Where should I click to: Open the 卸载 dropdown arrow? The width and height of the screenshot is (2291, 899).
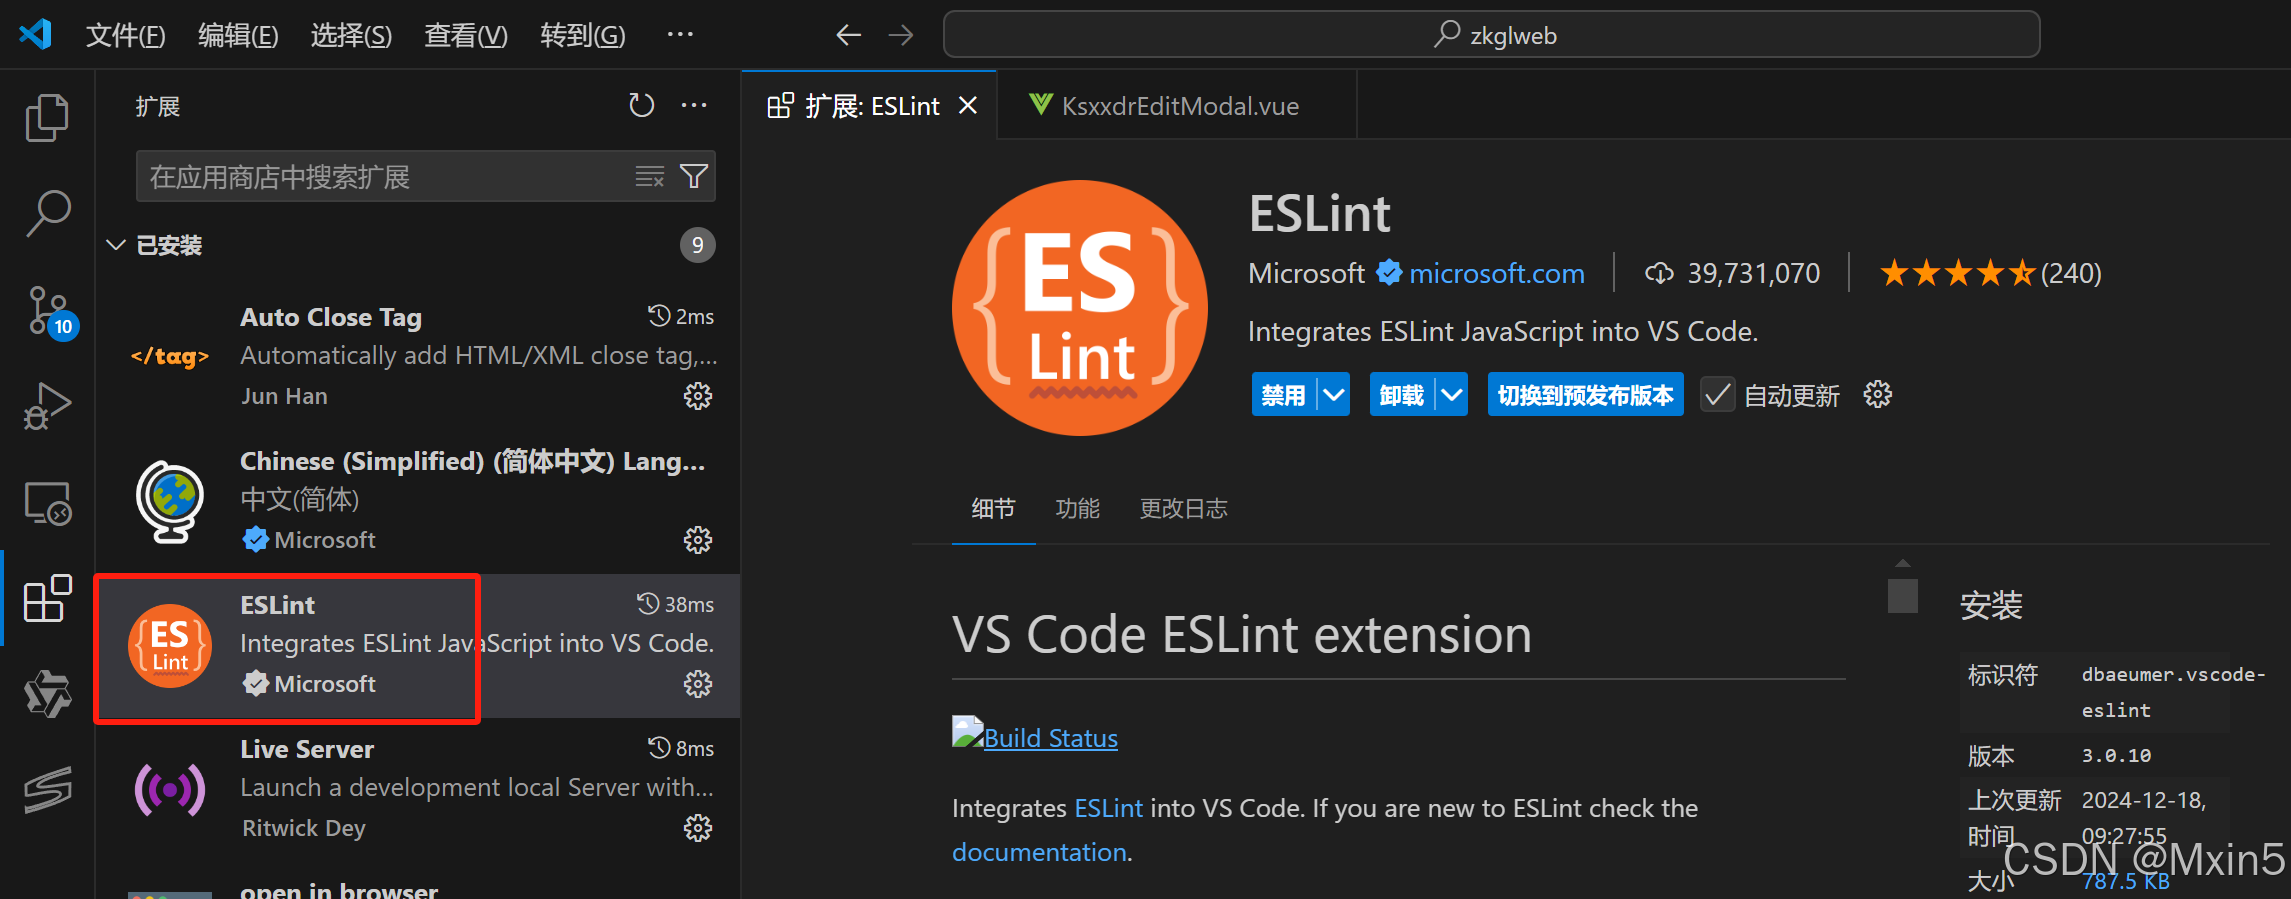pos(1451,395)
